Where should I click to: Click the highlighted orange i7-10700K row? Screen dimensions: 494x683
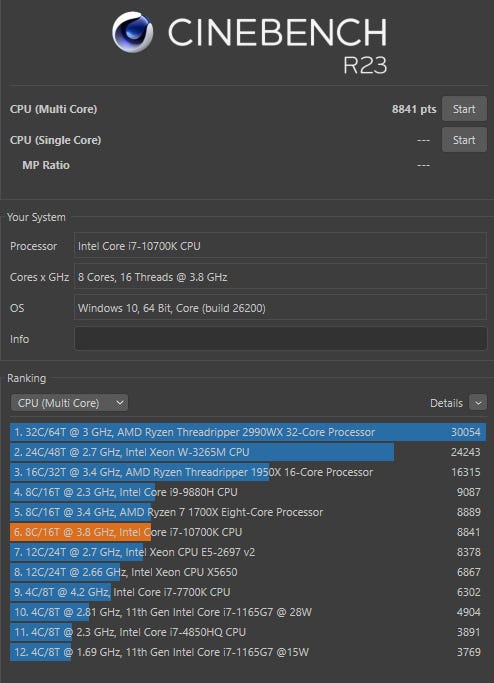(x=248, y=532)
